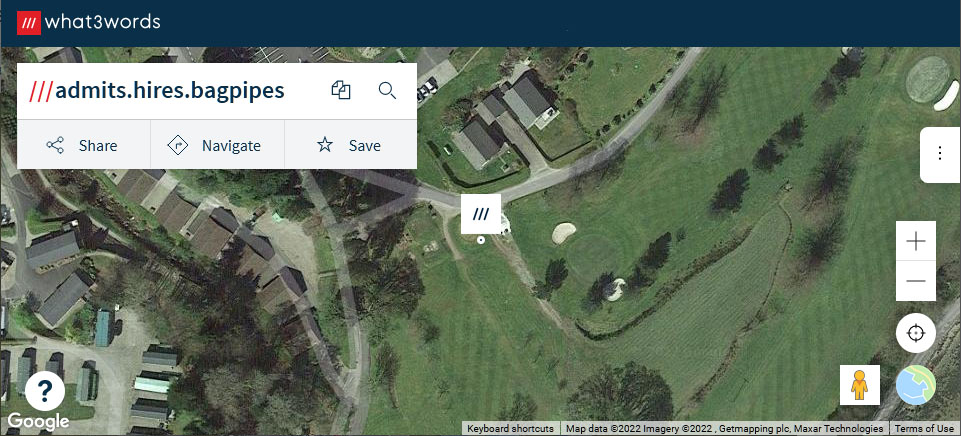
Task: Open the three-dot more options menu
Action: (940, 154)
